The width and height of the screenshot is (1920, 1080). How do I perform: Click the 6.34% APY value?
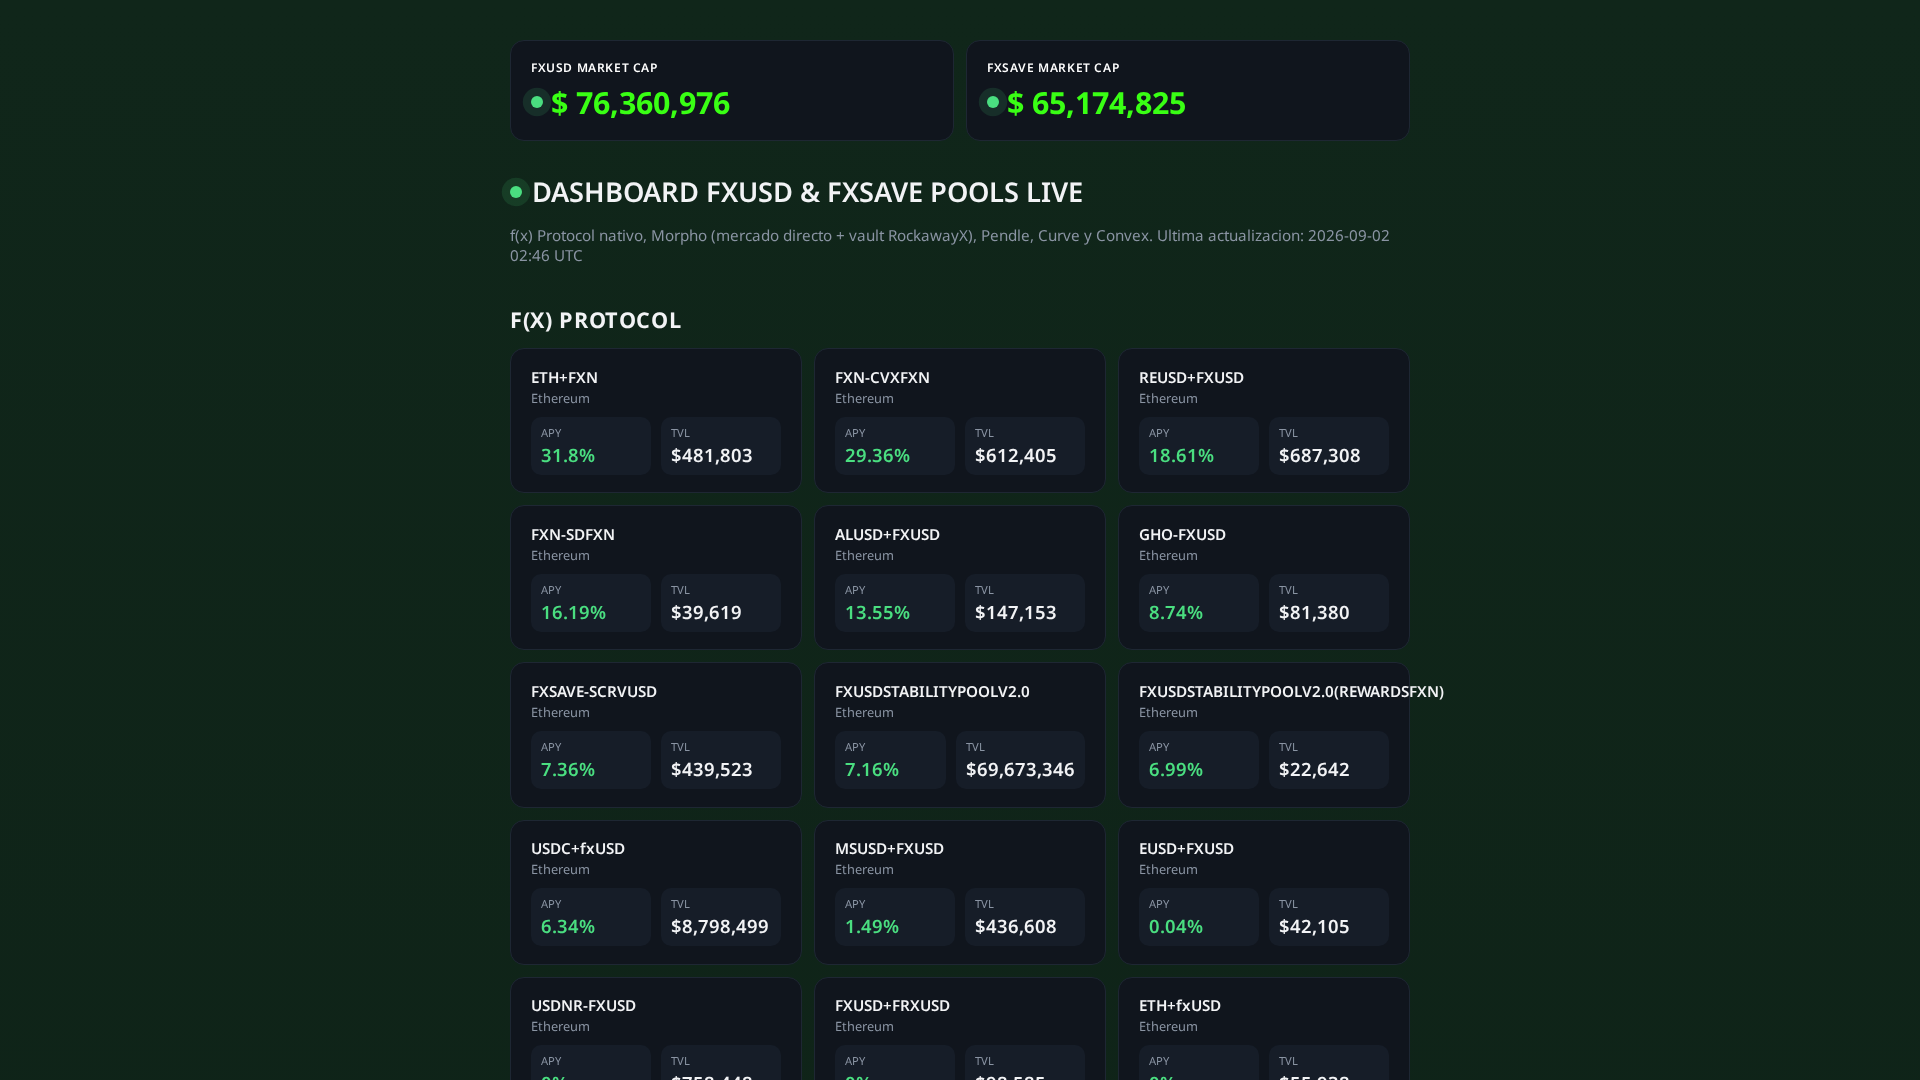tap(568, 926)
